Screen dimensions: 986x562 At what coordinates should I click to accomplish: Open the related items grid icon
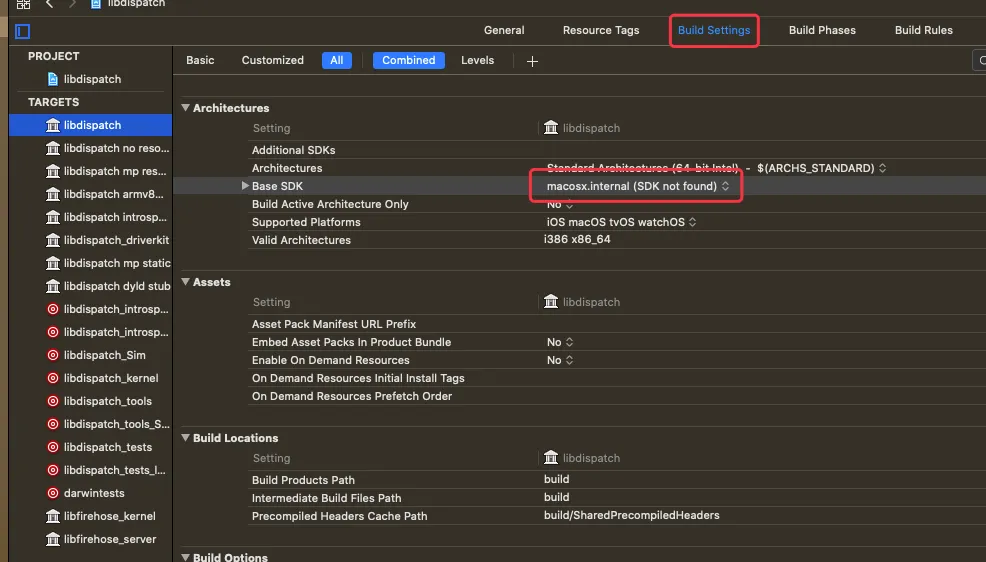tap(23, 4)
